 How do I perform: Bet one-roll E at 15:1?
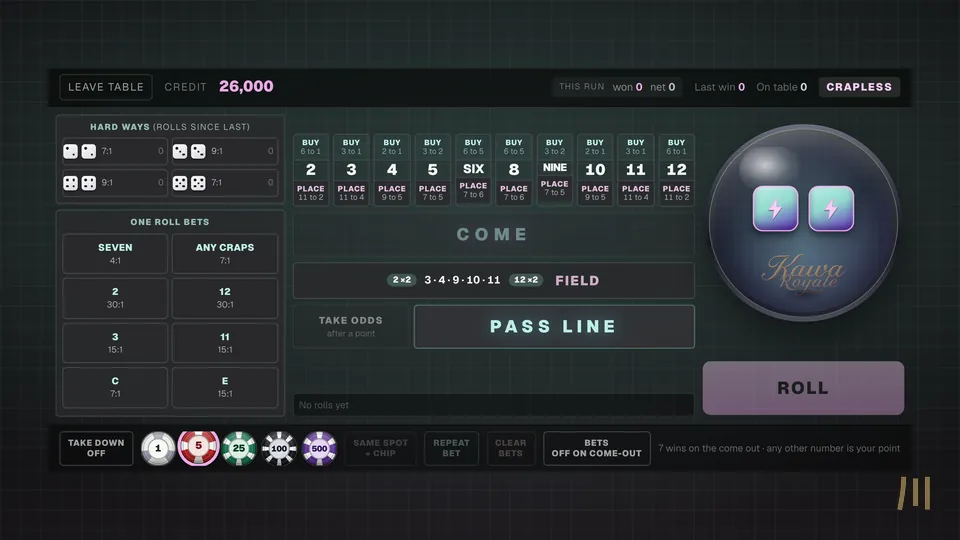pyautogui.click(x=225, y=388)
